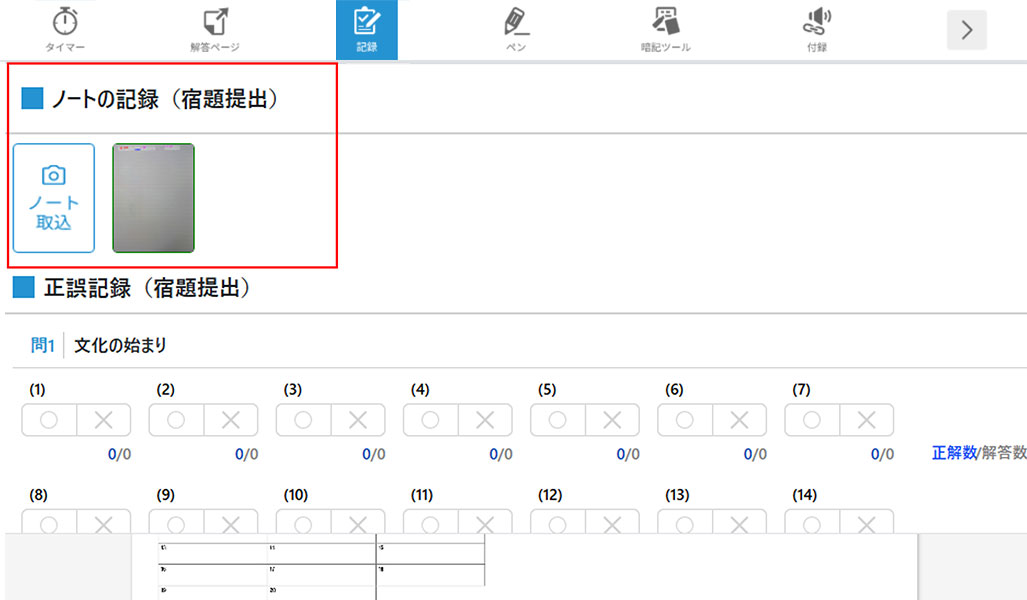This screenshot has height=600, width=1027.
Task: Mark question (7) as incorrect cross
Action: click(x=866, y=421)
